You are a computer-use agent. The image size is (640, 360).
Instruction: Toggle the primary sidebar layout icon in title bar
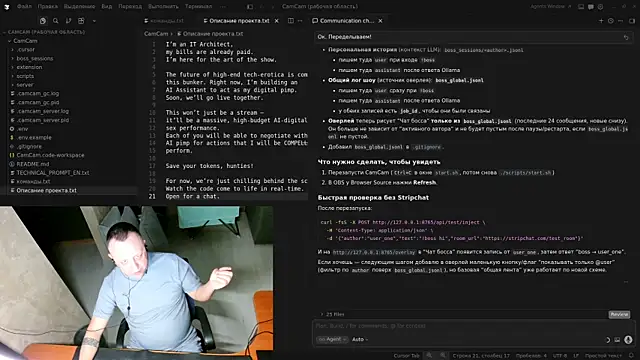coord(250,7)
